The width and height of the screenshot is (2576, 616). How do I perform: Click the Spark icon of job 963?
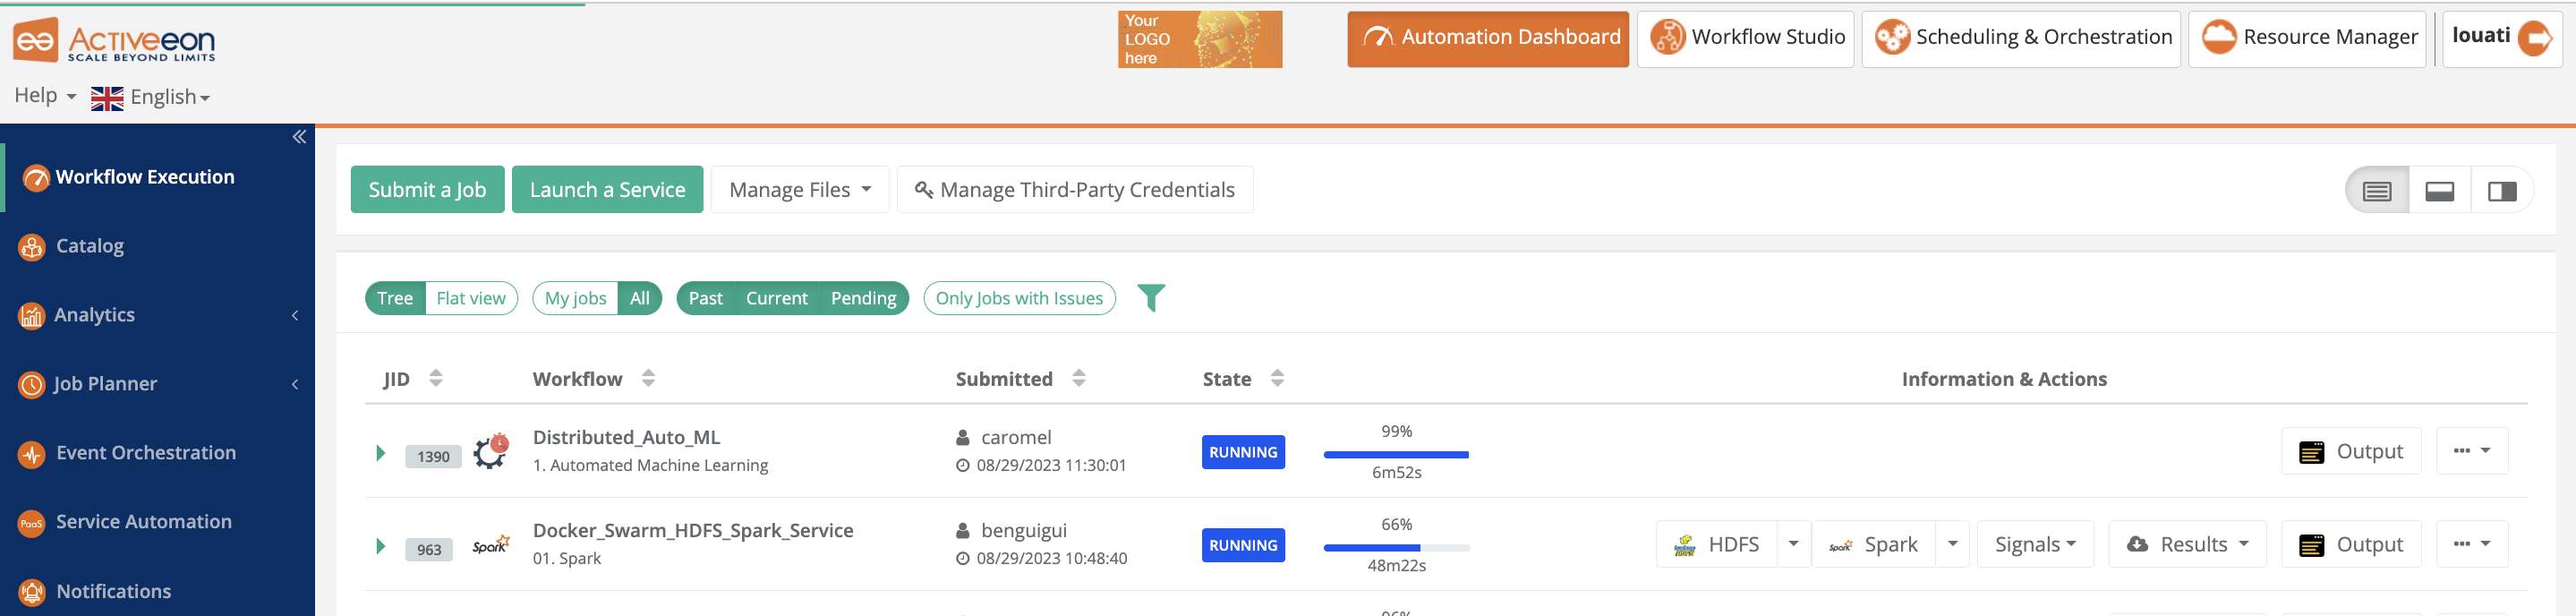point(490,545)
